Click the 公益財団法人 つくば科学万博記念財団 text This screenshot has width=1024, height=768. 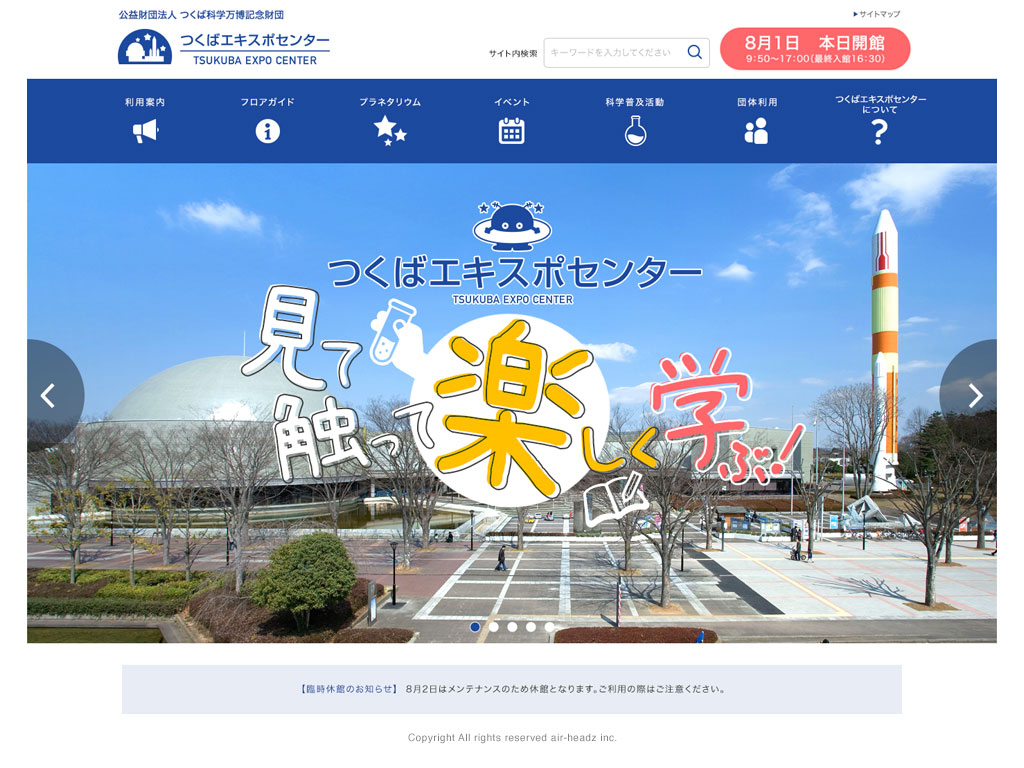(201, 14)
